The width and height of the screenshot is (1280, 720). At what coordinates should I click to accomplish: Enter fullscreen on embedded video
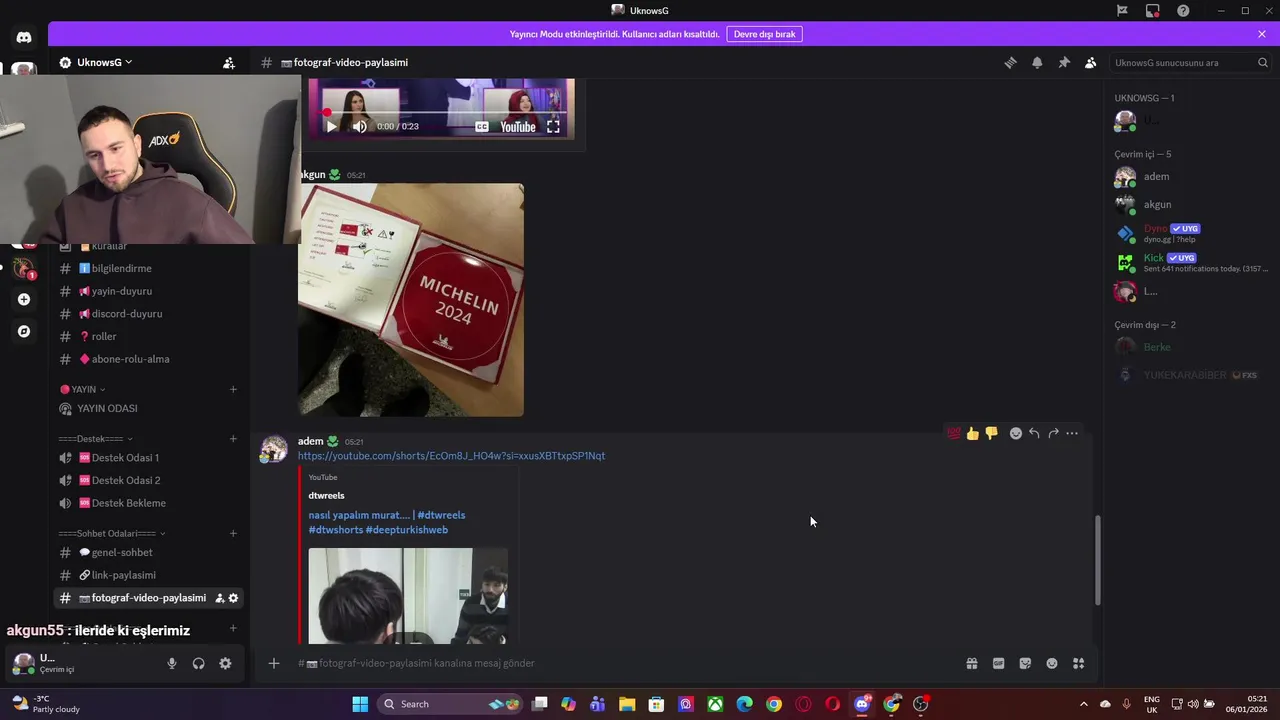coord(553,127)
